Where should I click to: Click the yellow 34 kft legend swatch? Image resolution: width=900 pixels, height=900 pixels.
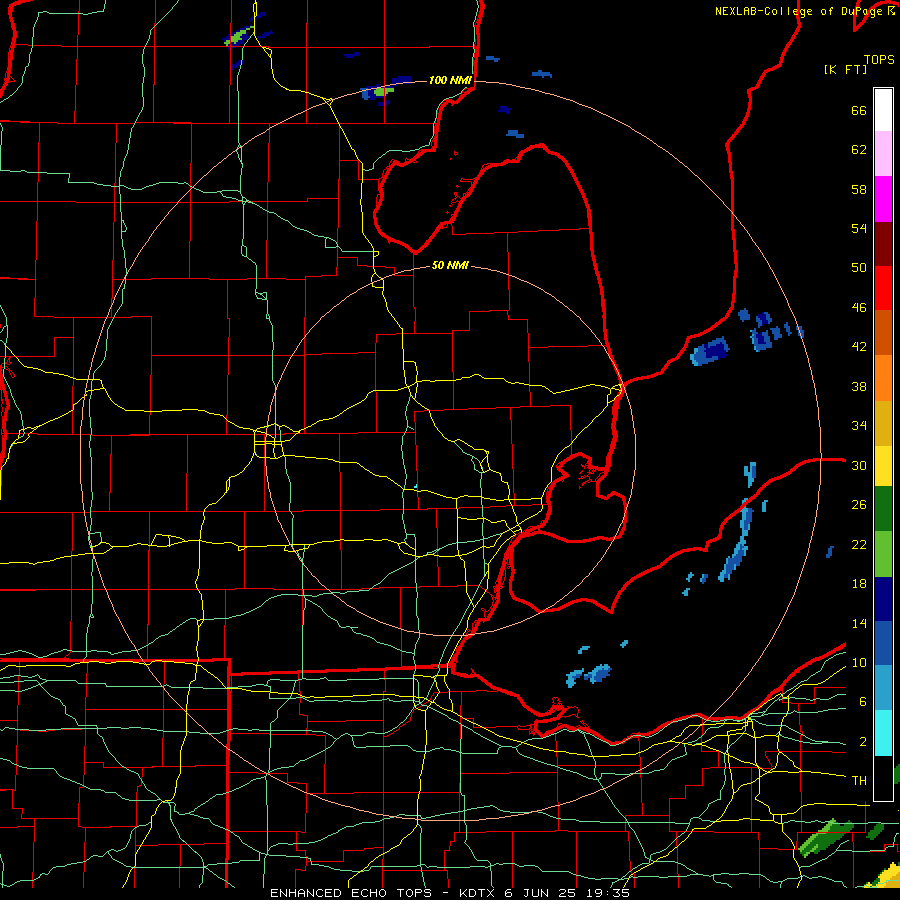pos(883,466)
